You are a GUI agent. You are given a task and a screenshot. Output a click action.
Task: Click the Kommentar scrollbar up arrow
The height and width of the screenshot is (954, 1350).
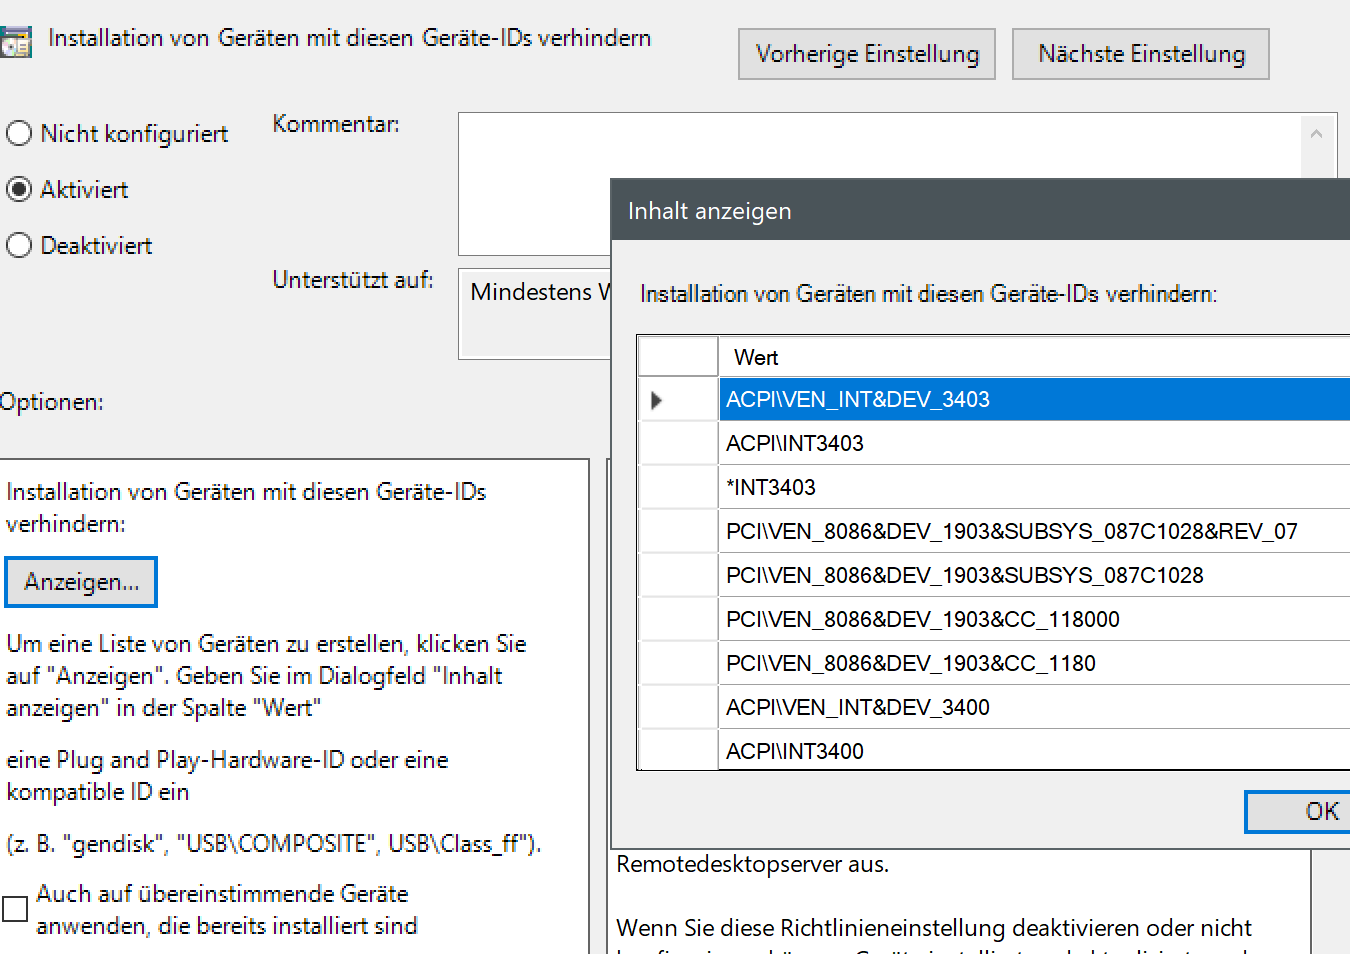(1317, 134)
